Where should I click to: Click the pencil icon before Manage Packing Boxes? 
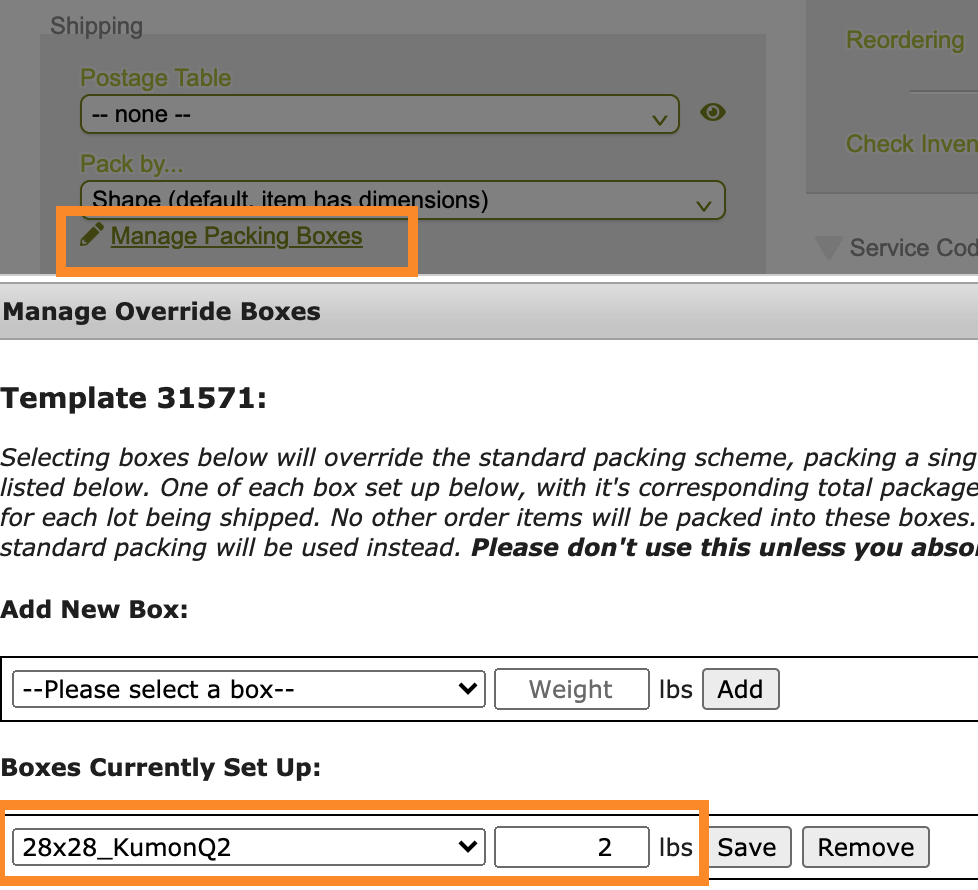(x=92, y=235)
